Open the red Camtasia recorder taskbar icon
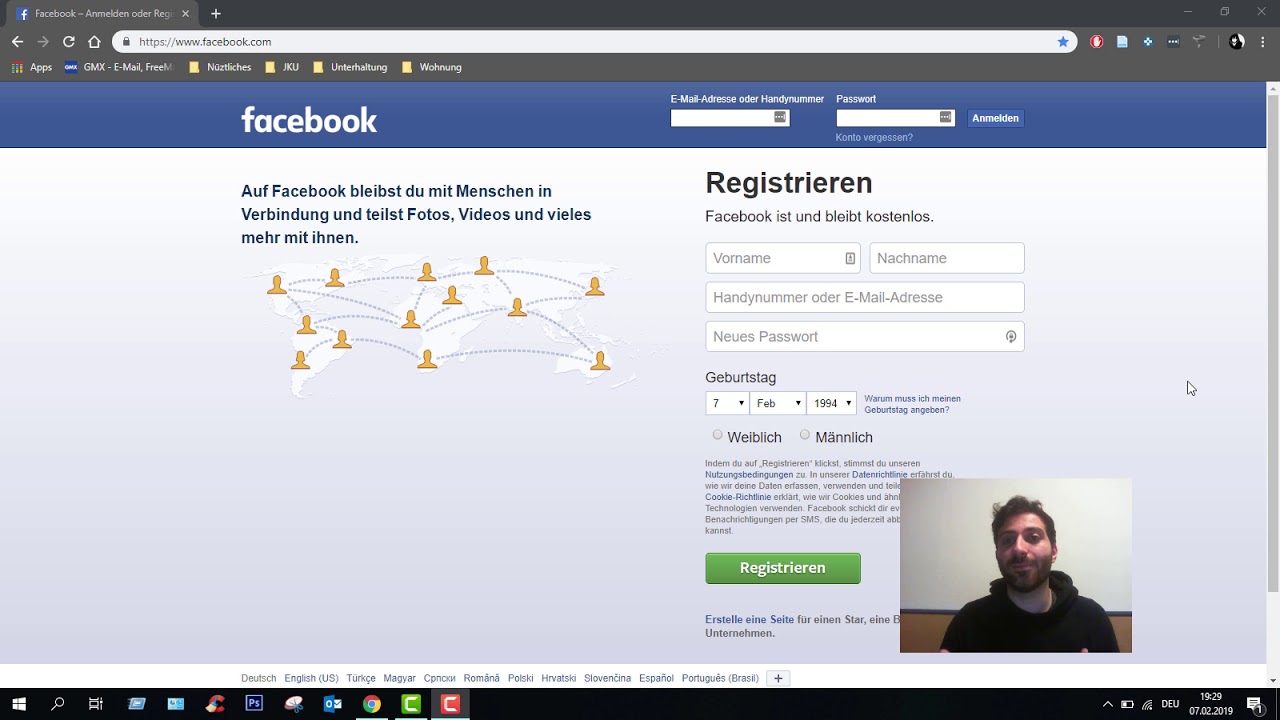1280x720 pixels. tap(450, 704)
